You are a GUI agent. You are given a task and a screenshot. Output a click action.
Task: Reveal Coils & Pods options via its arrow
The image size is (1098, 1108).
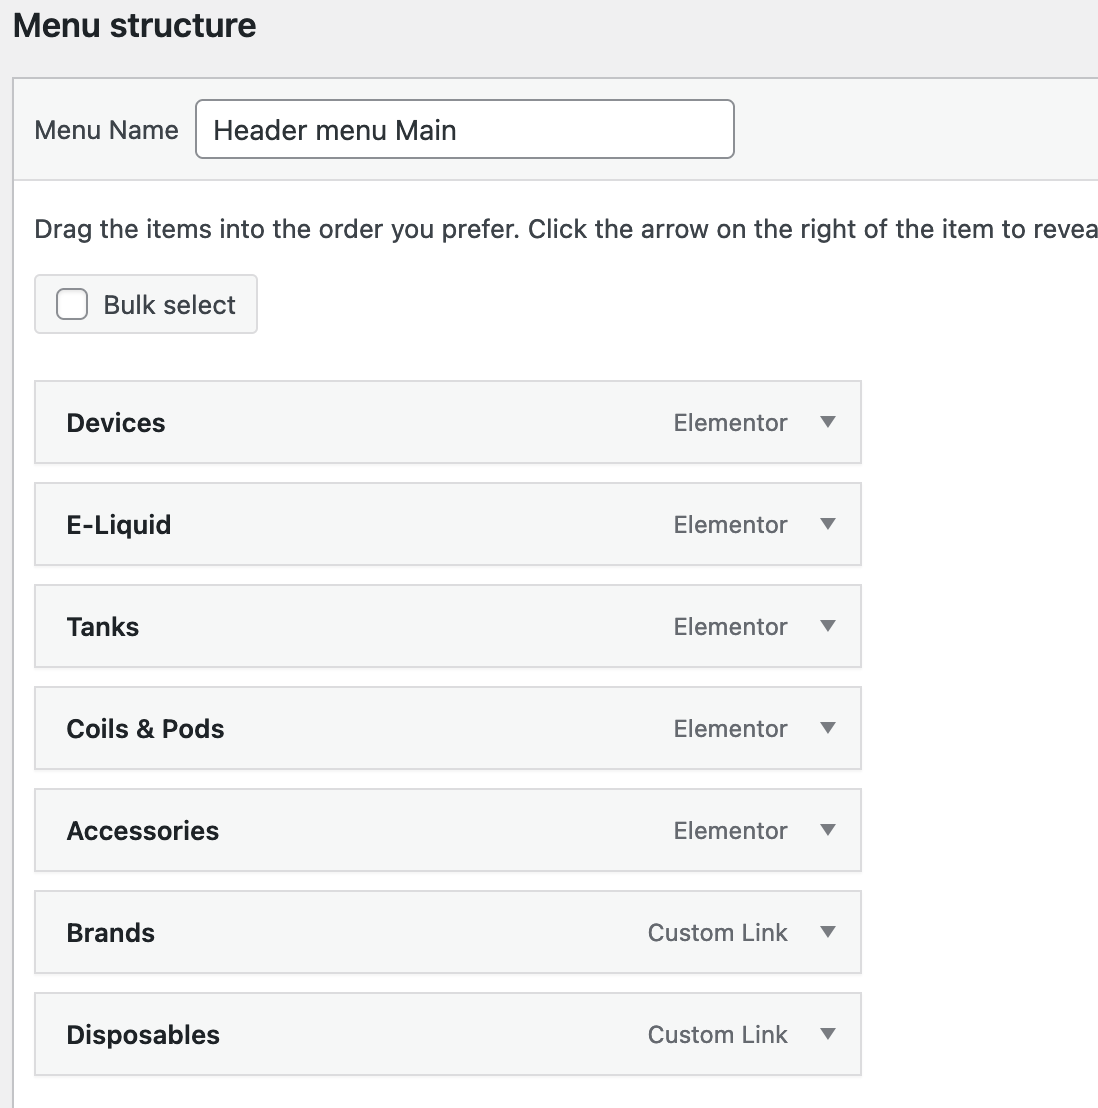coord(827,728)
